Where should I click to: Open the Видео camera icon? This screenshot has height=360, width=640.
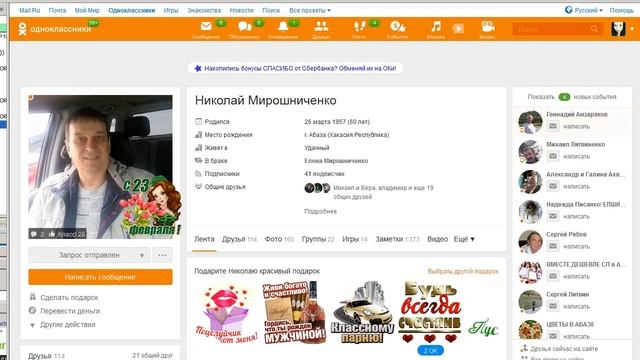(x=487, y=27)
